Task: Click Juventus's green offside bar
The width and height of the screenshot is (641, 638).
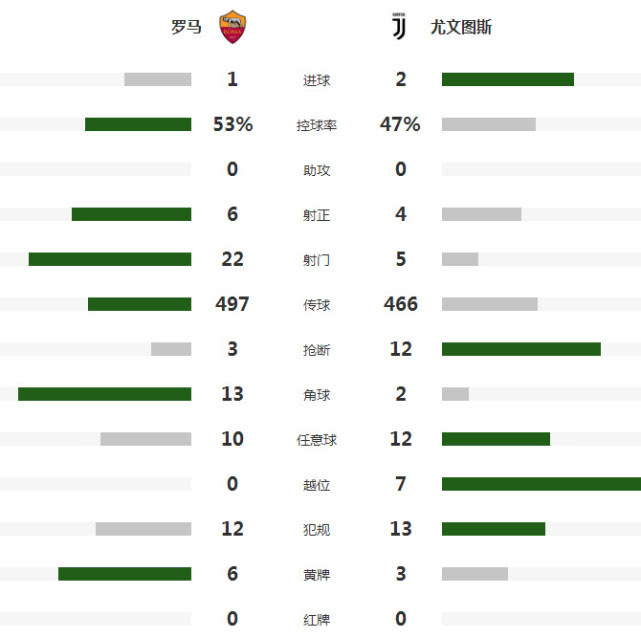Action: 541,484
